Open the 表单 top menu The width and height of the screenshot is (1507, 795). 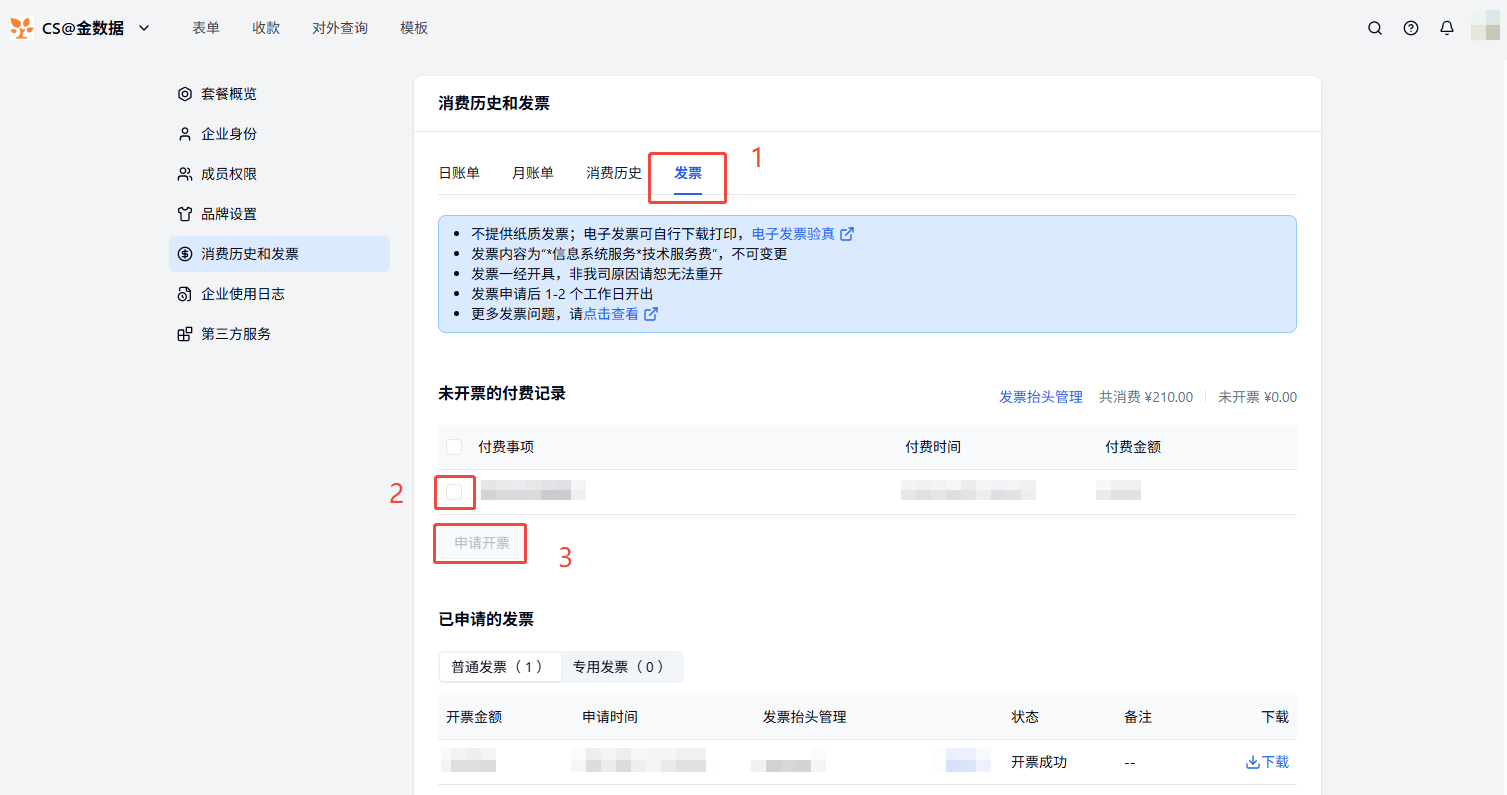click(x=206, y=28)
